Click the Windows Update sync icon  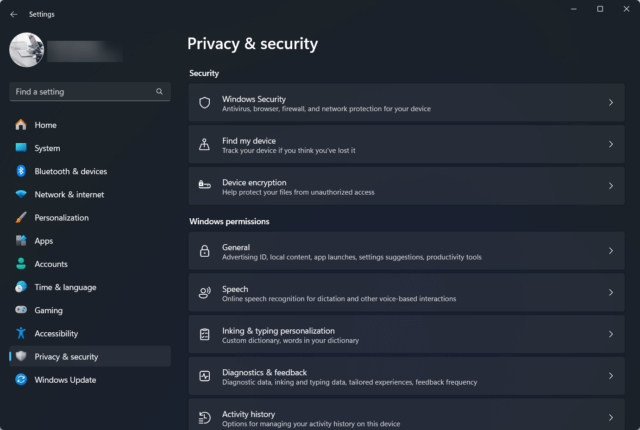coord(21,379)
